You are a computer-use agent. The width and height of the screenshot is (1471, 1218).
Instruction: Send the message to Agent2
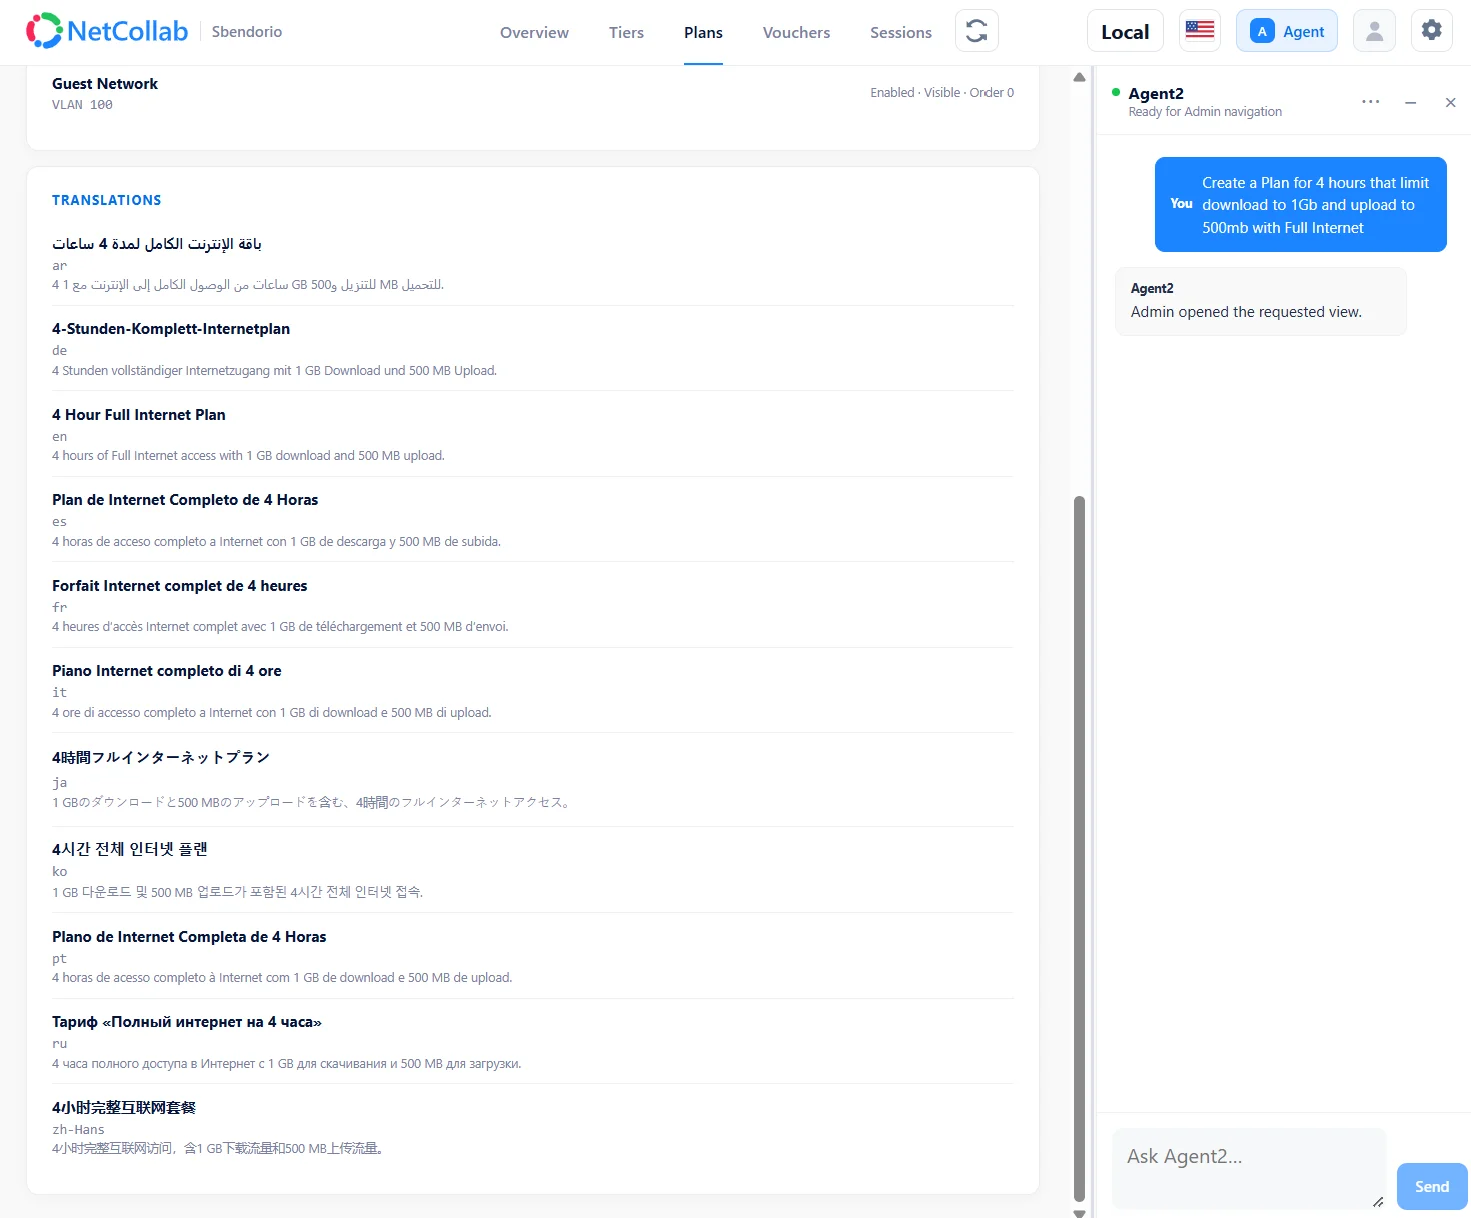click(x=1432, y=1186)
